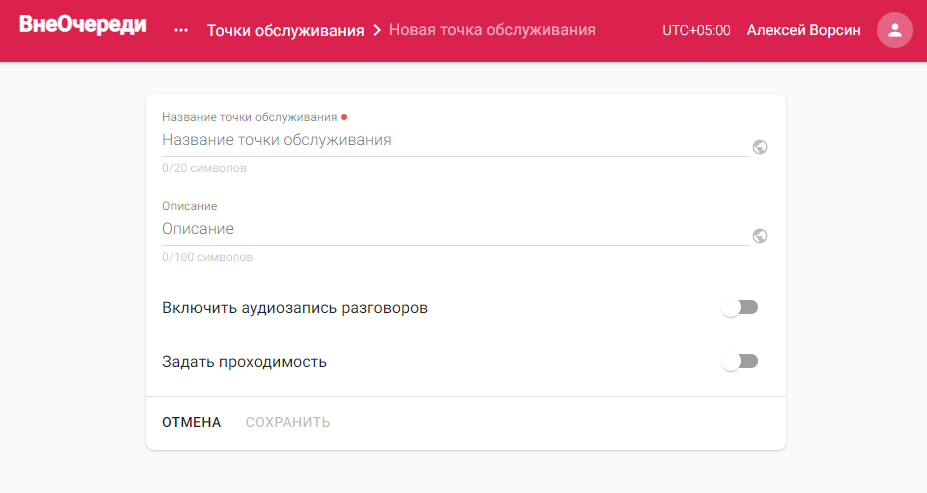The height and width of the screenshot is (493, 927).
Task: Click Новая точка обслуживания breadcrumb text
Action: tap(492, 30)
